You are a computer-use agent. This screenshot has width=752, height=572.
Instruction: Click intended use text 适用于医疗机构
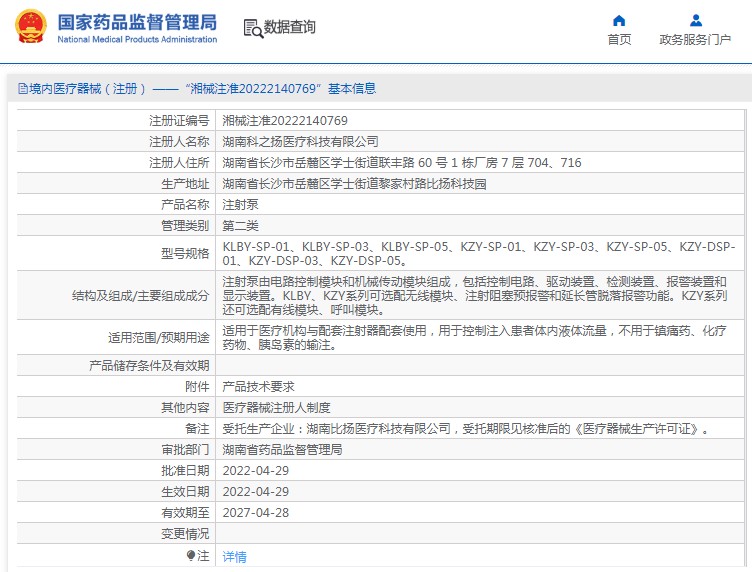click(x=474, y=338)
